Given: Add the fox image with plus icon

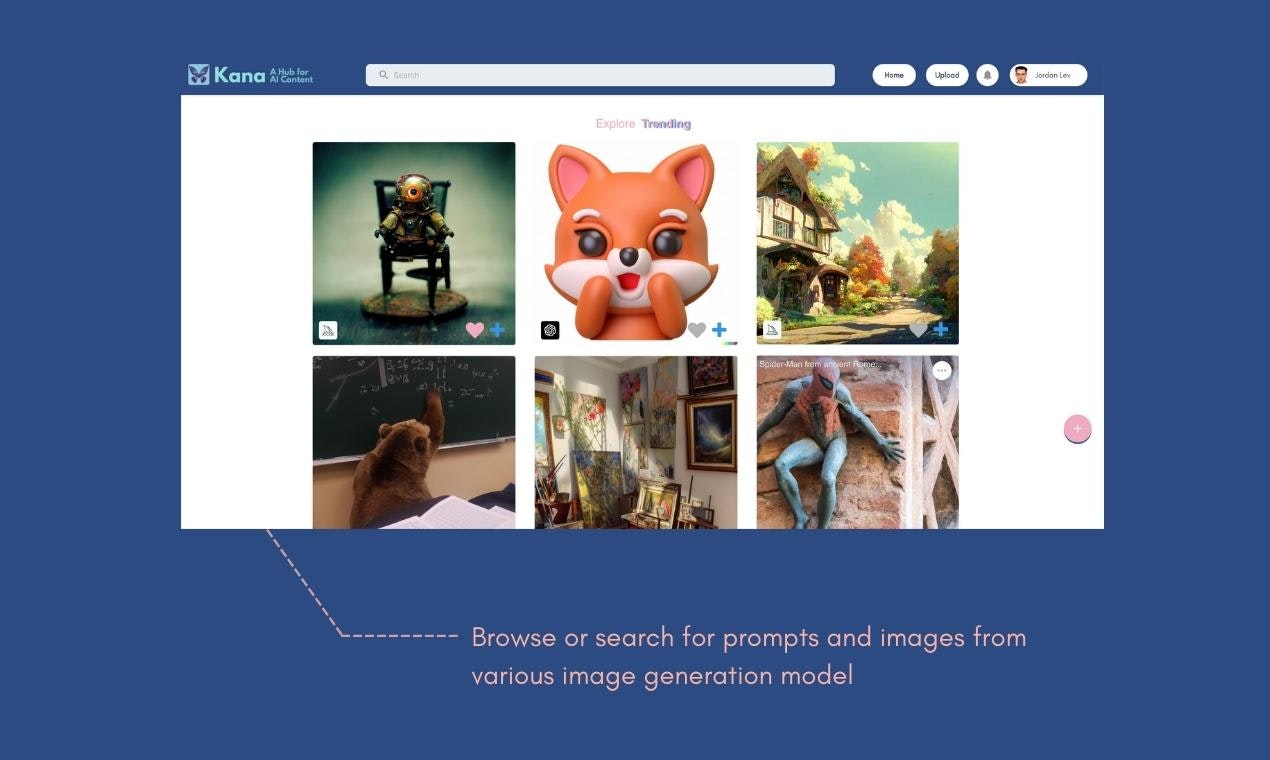Looking at the screenshot, I should point(719,330).
